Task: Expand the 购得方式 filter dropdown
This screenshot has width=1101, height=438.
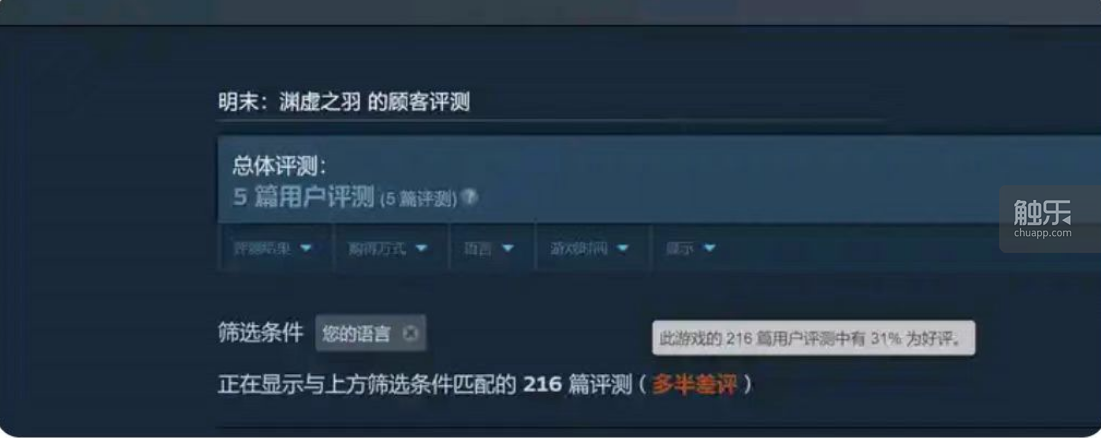Action: tap(390, 248)
